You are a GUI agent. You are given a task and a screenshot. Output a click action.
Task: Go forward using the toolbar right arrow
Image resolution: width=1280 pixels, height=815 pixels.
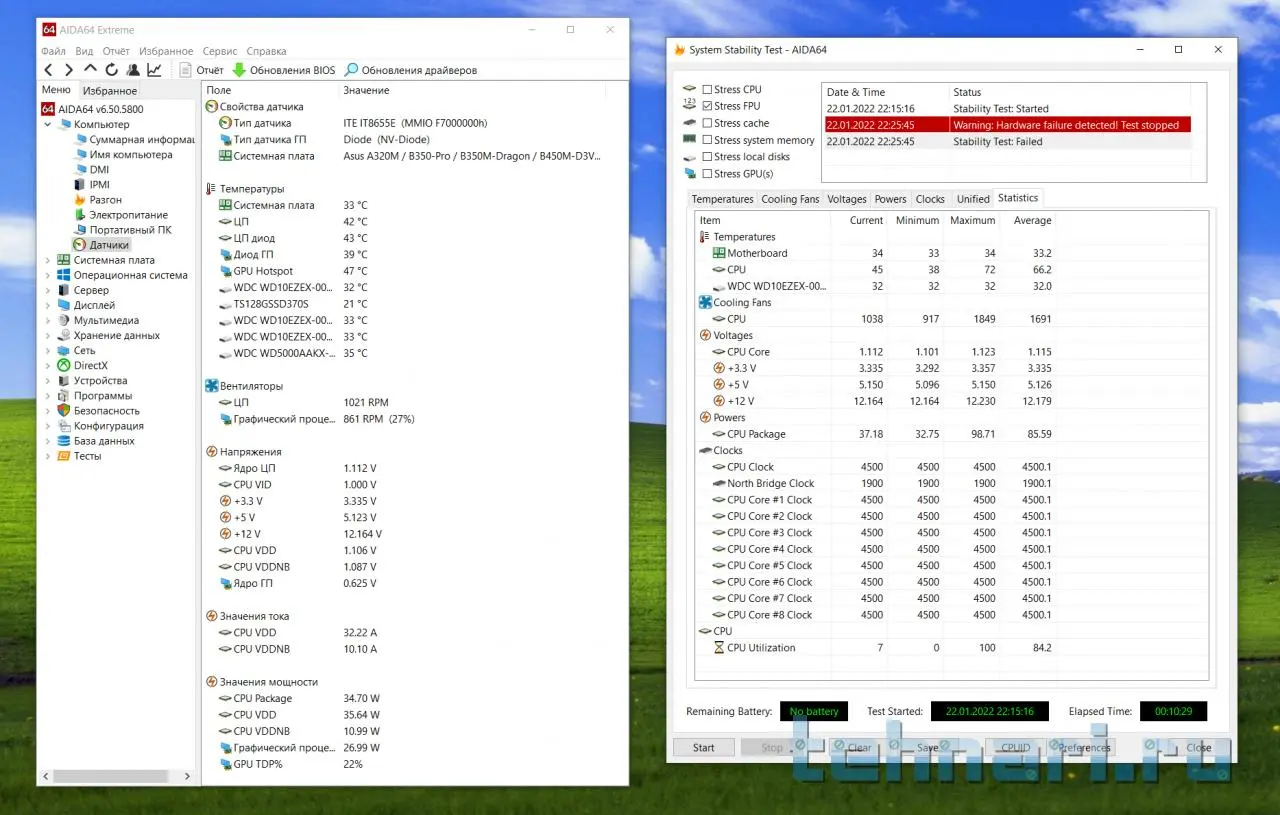click(69, 70)
